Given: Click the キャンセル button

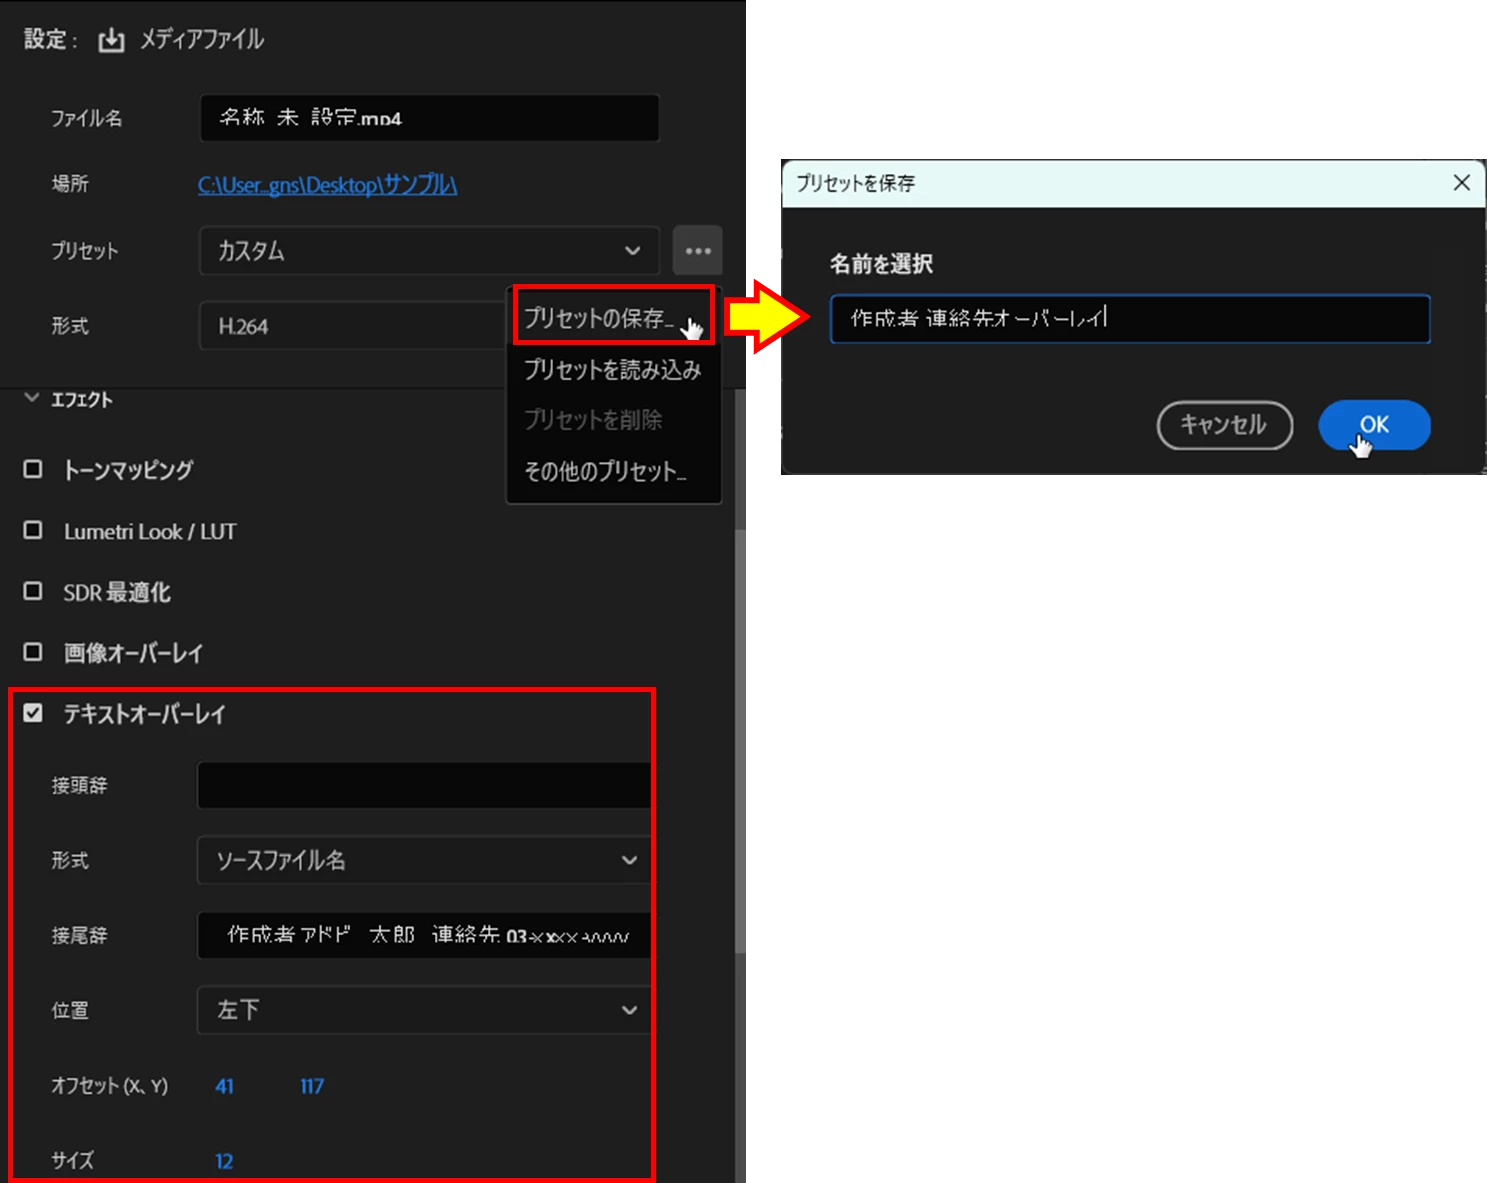Looking at the screenshot, I should pos(1224,425).
